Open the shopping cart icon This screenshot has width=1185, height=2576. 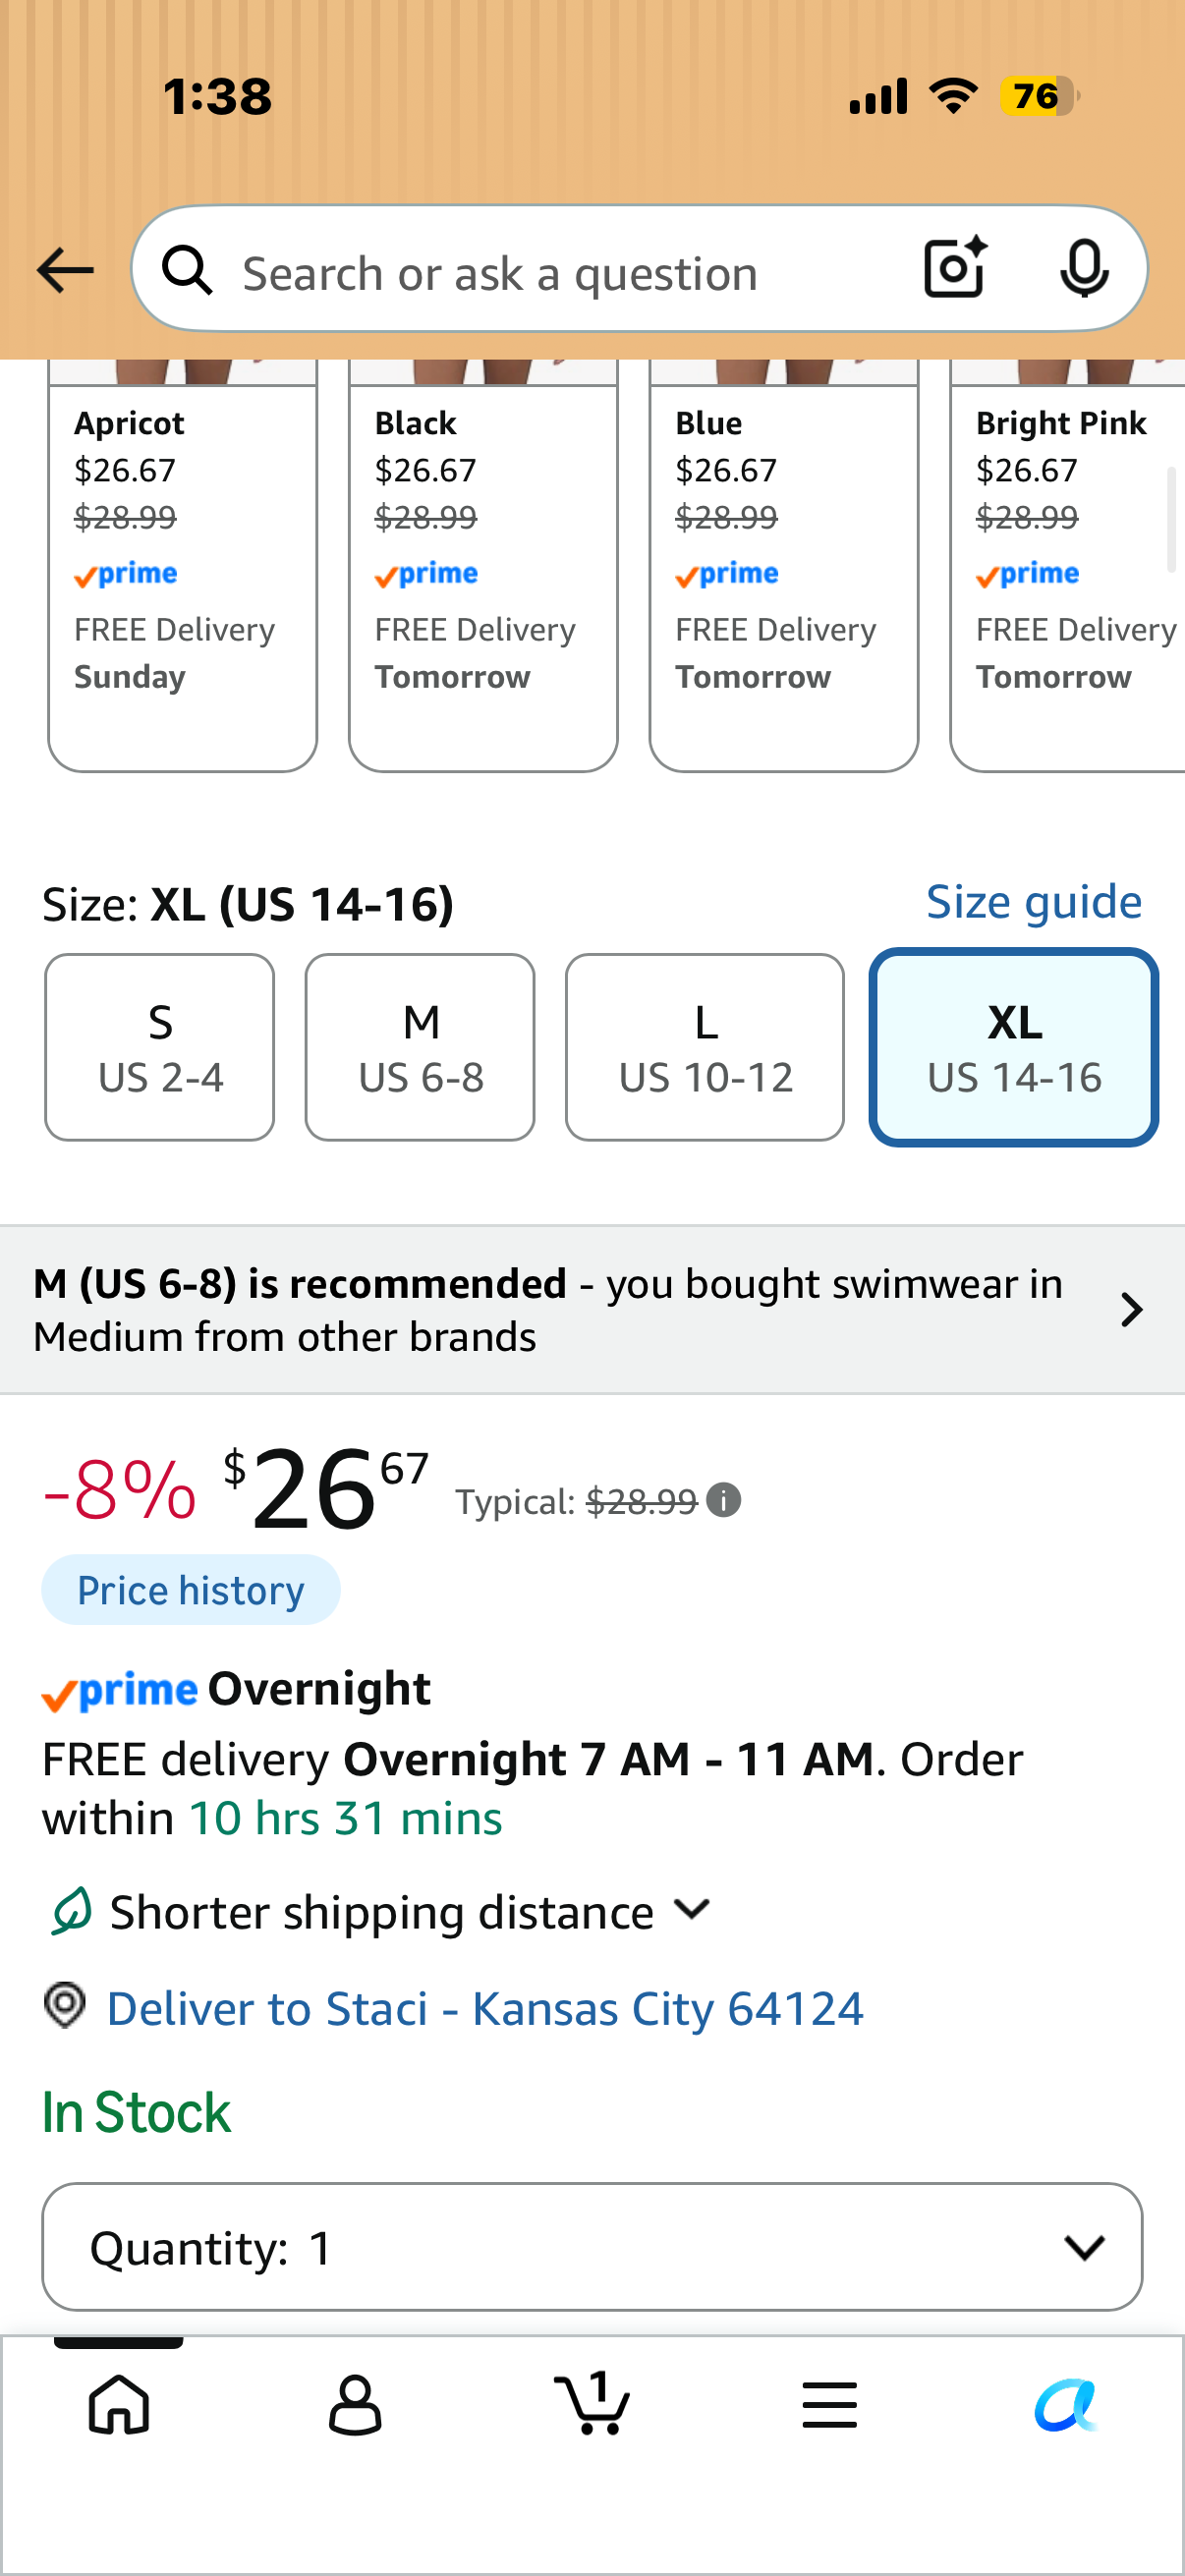click(592, 2402)
